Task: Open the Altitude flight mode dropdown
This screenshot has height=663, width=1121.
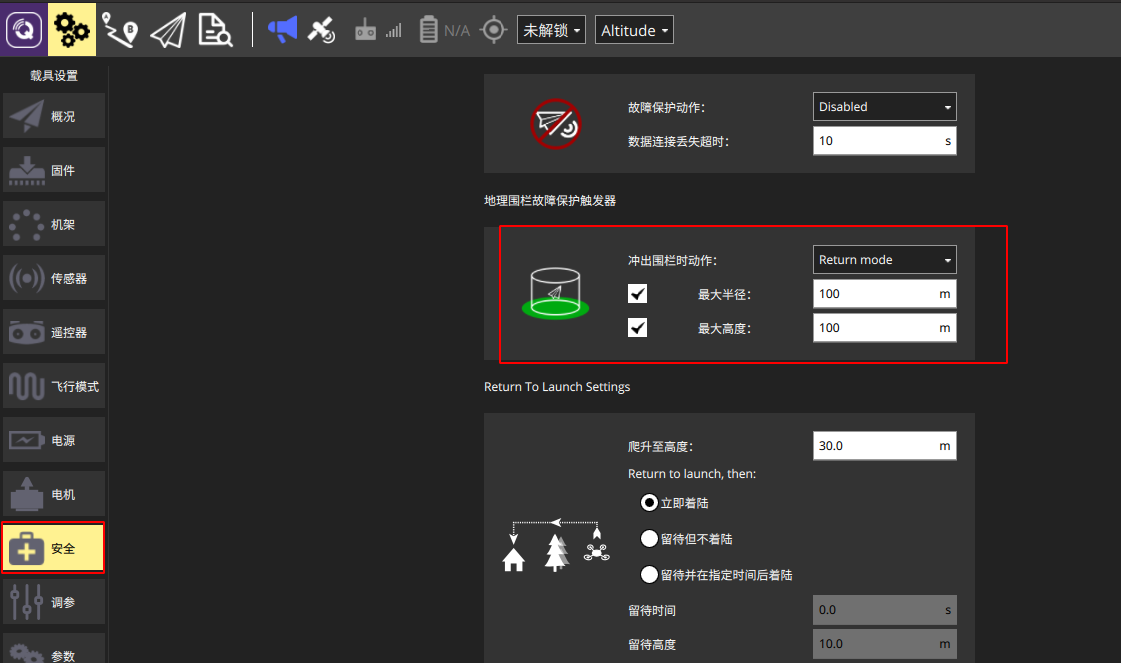Action: [634, 30]
